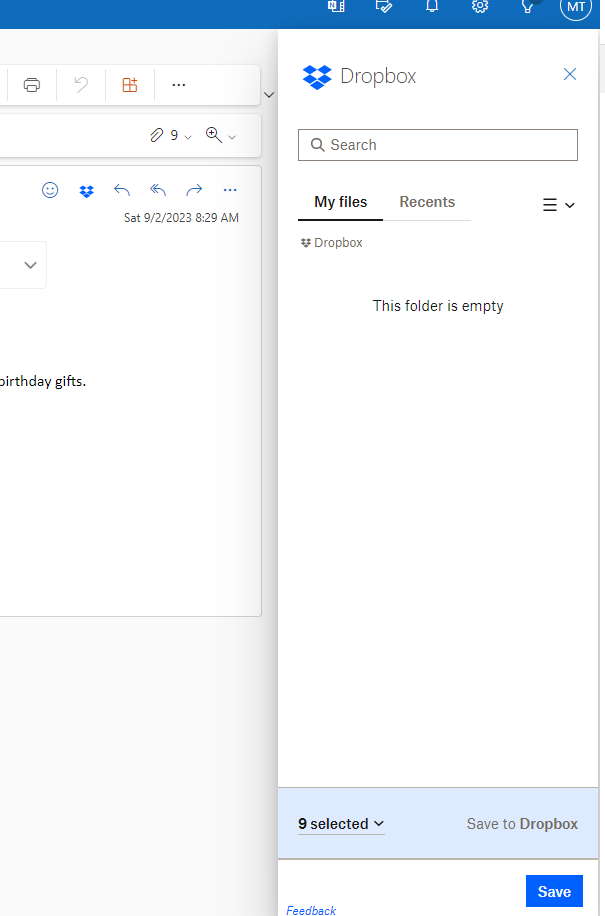605x916 pixels.
Task: Expand the 9 selected files list
Action: (x=341, y=824)
